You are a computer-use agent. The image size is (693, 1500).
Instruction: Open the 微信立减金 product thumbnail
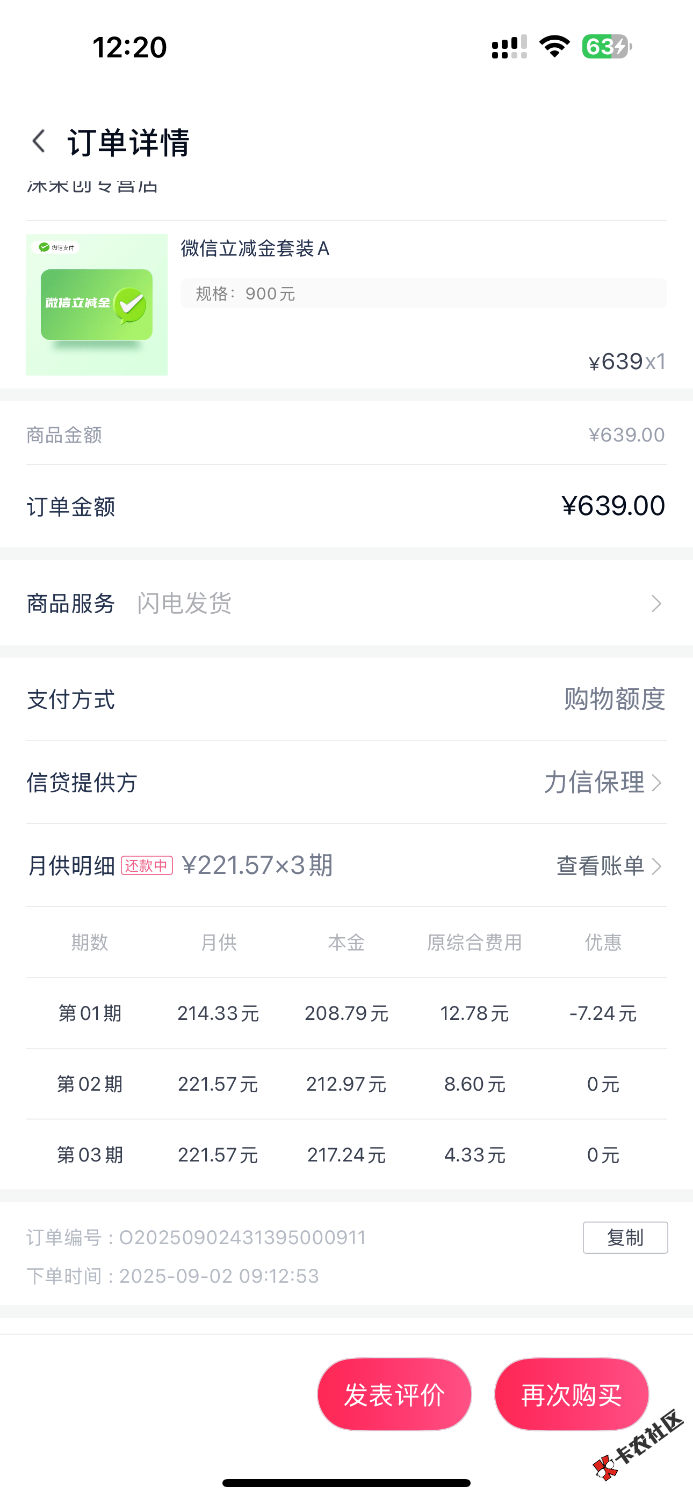(x=97, y=305)
